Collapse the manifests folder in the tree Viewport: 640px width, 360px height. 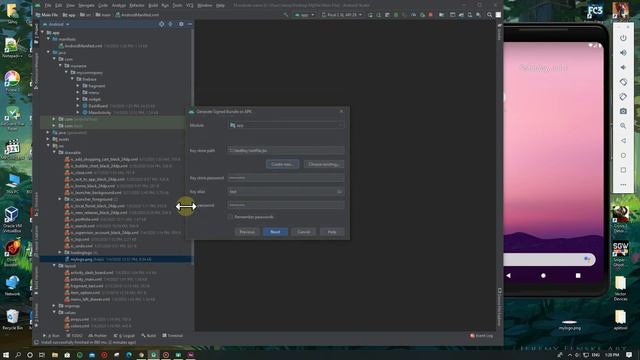pos(49,39)
